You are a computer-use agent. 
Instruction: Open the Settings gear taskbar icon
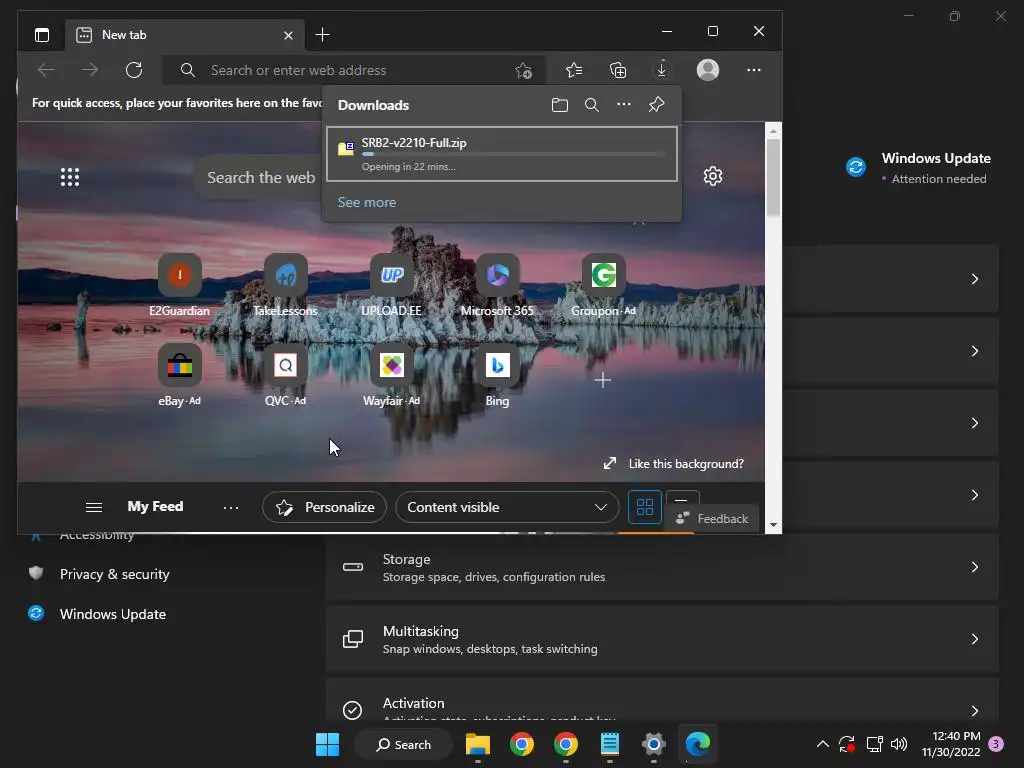point(654,744)
